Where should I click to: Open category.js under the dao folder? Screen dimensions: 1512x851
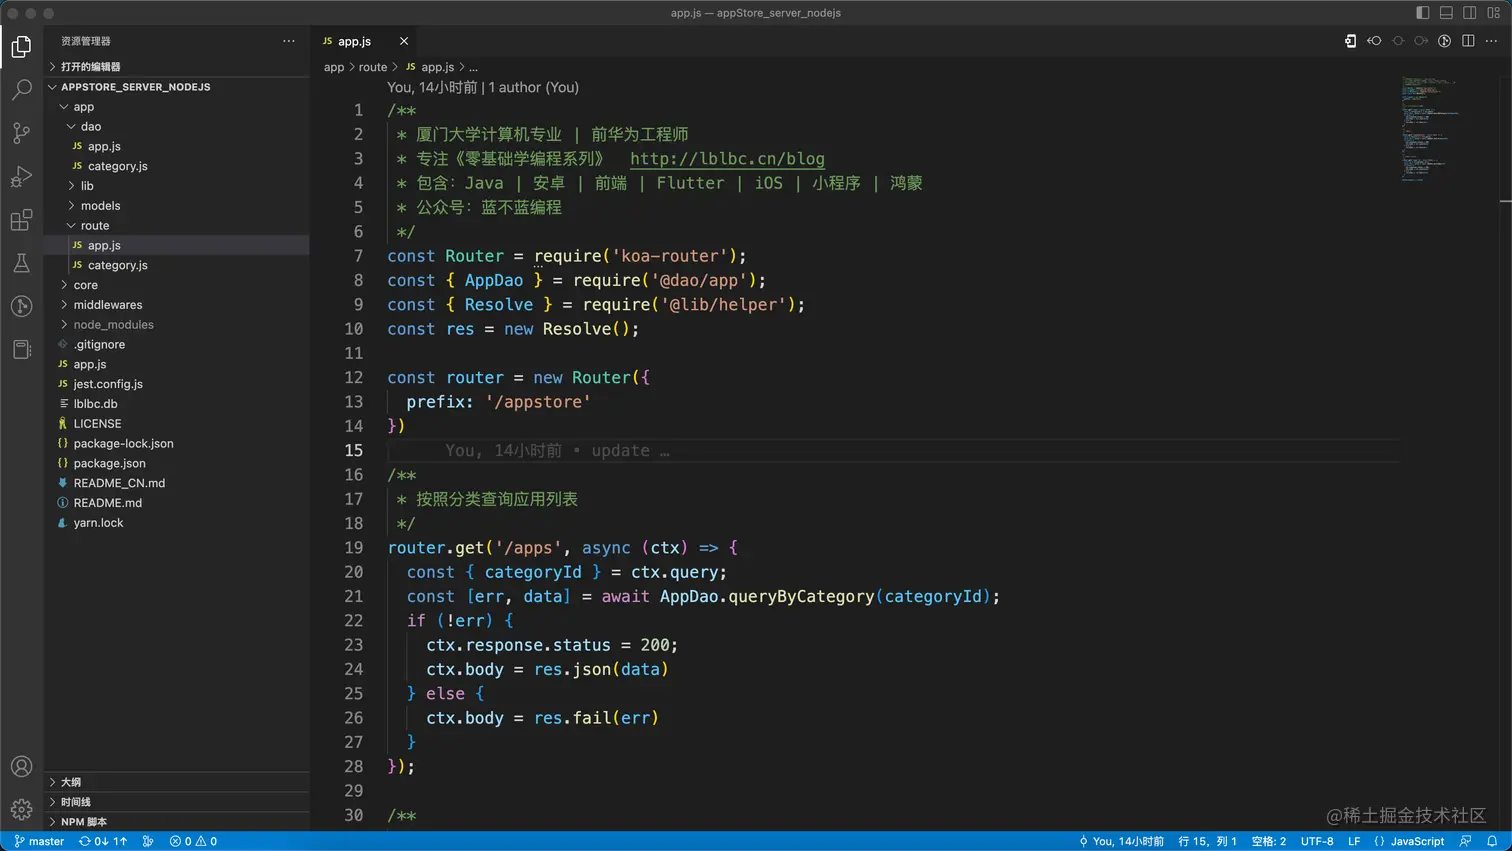point(177,166)
